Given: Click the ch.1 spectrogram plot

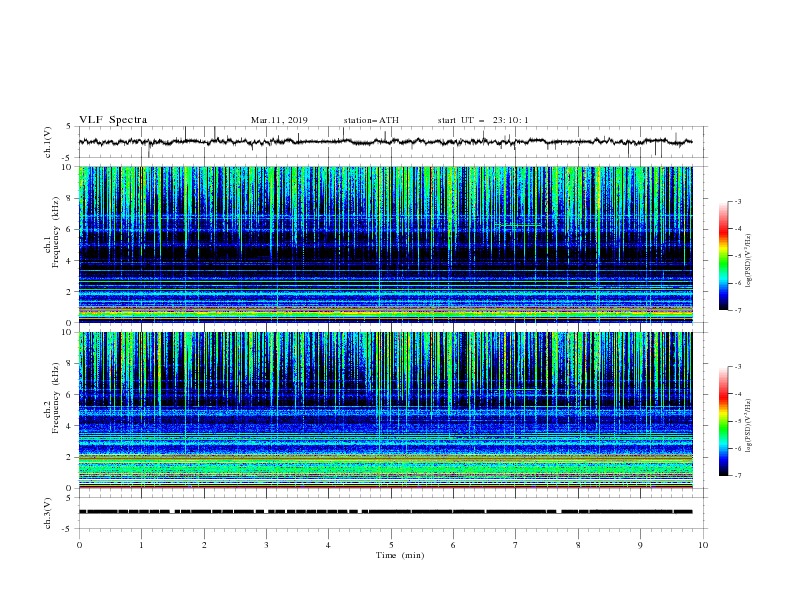Looking at the screenshot, I should click(x=385, y=244).
